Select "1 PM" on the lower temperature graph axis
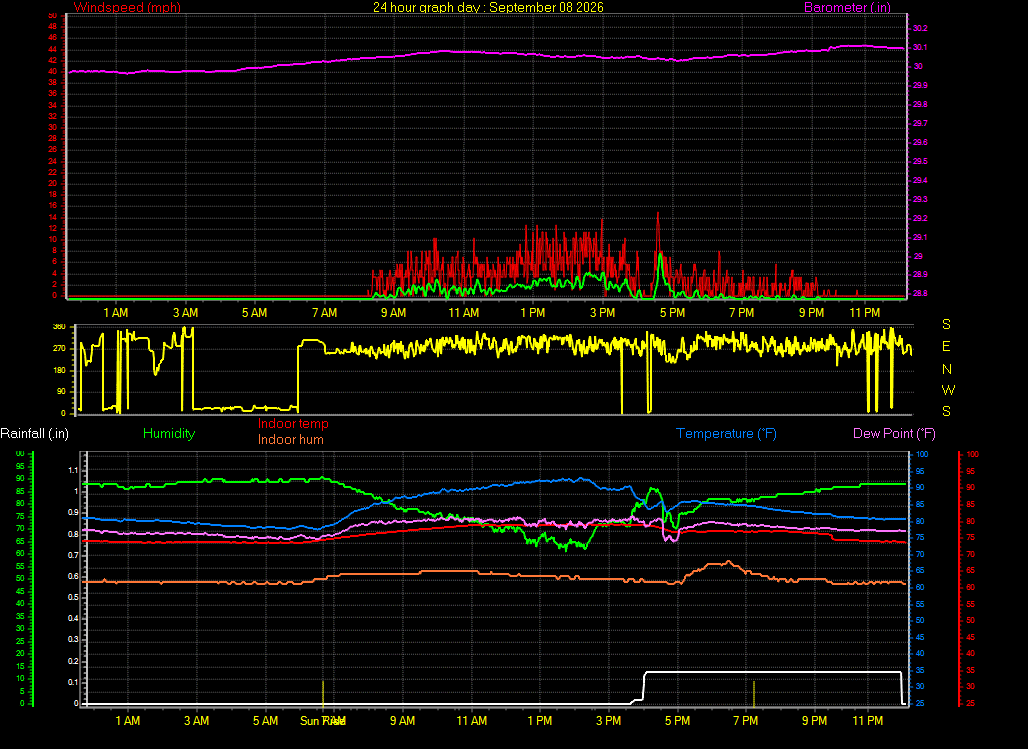Screen dimensions: 1028x749 (x=540, y=721)
